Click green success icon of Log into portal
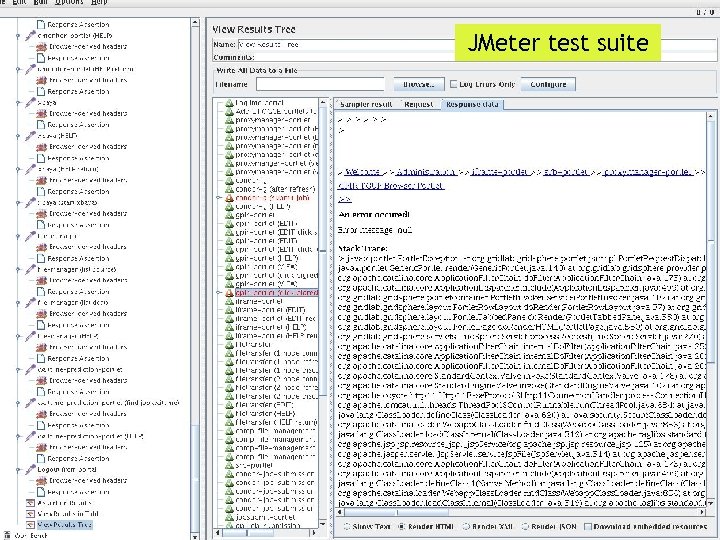Screen dimensions: 720x540 pyautogui.click(x=230, y=103)
